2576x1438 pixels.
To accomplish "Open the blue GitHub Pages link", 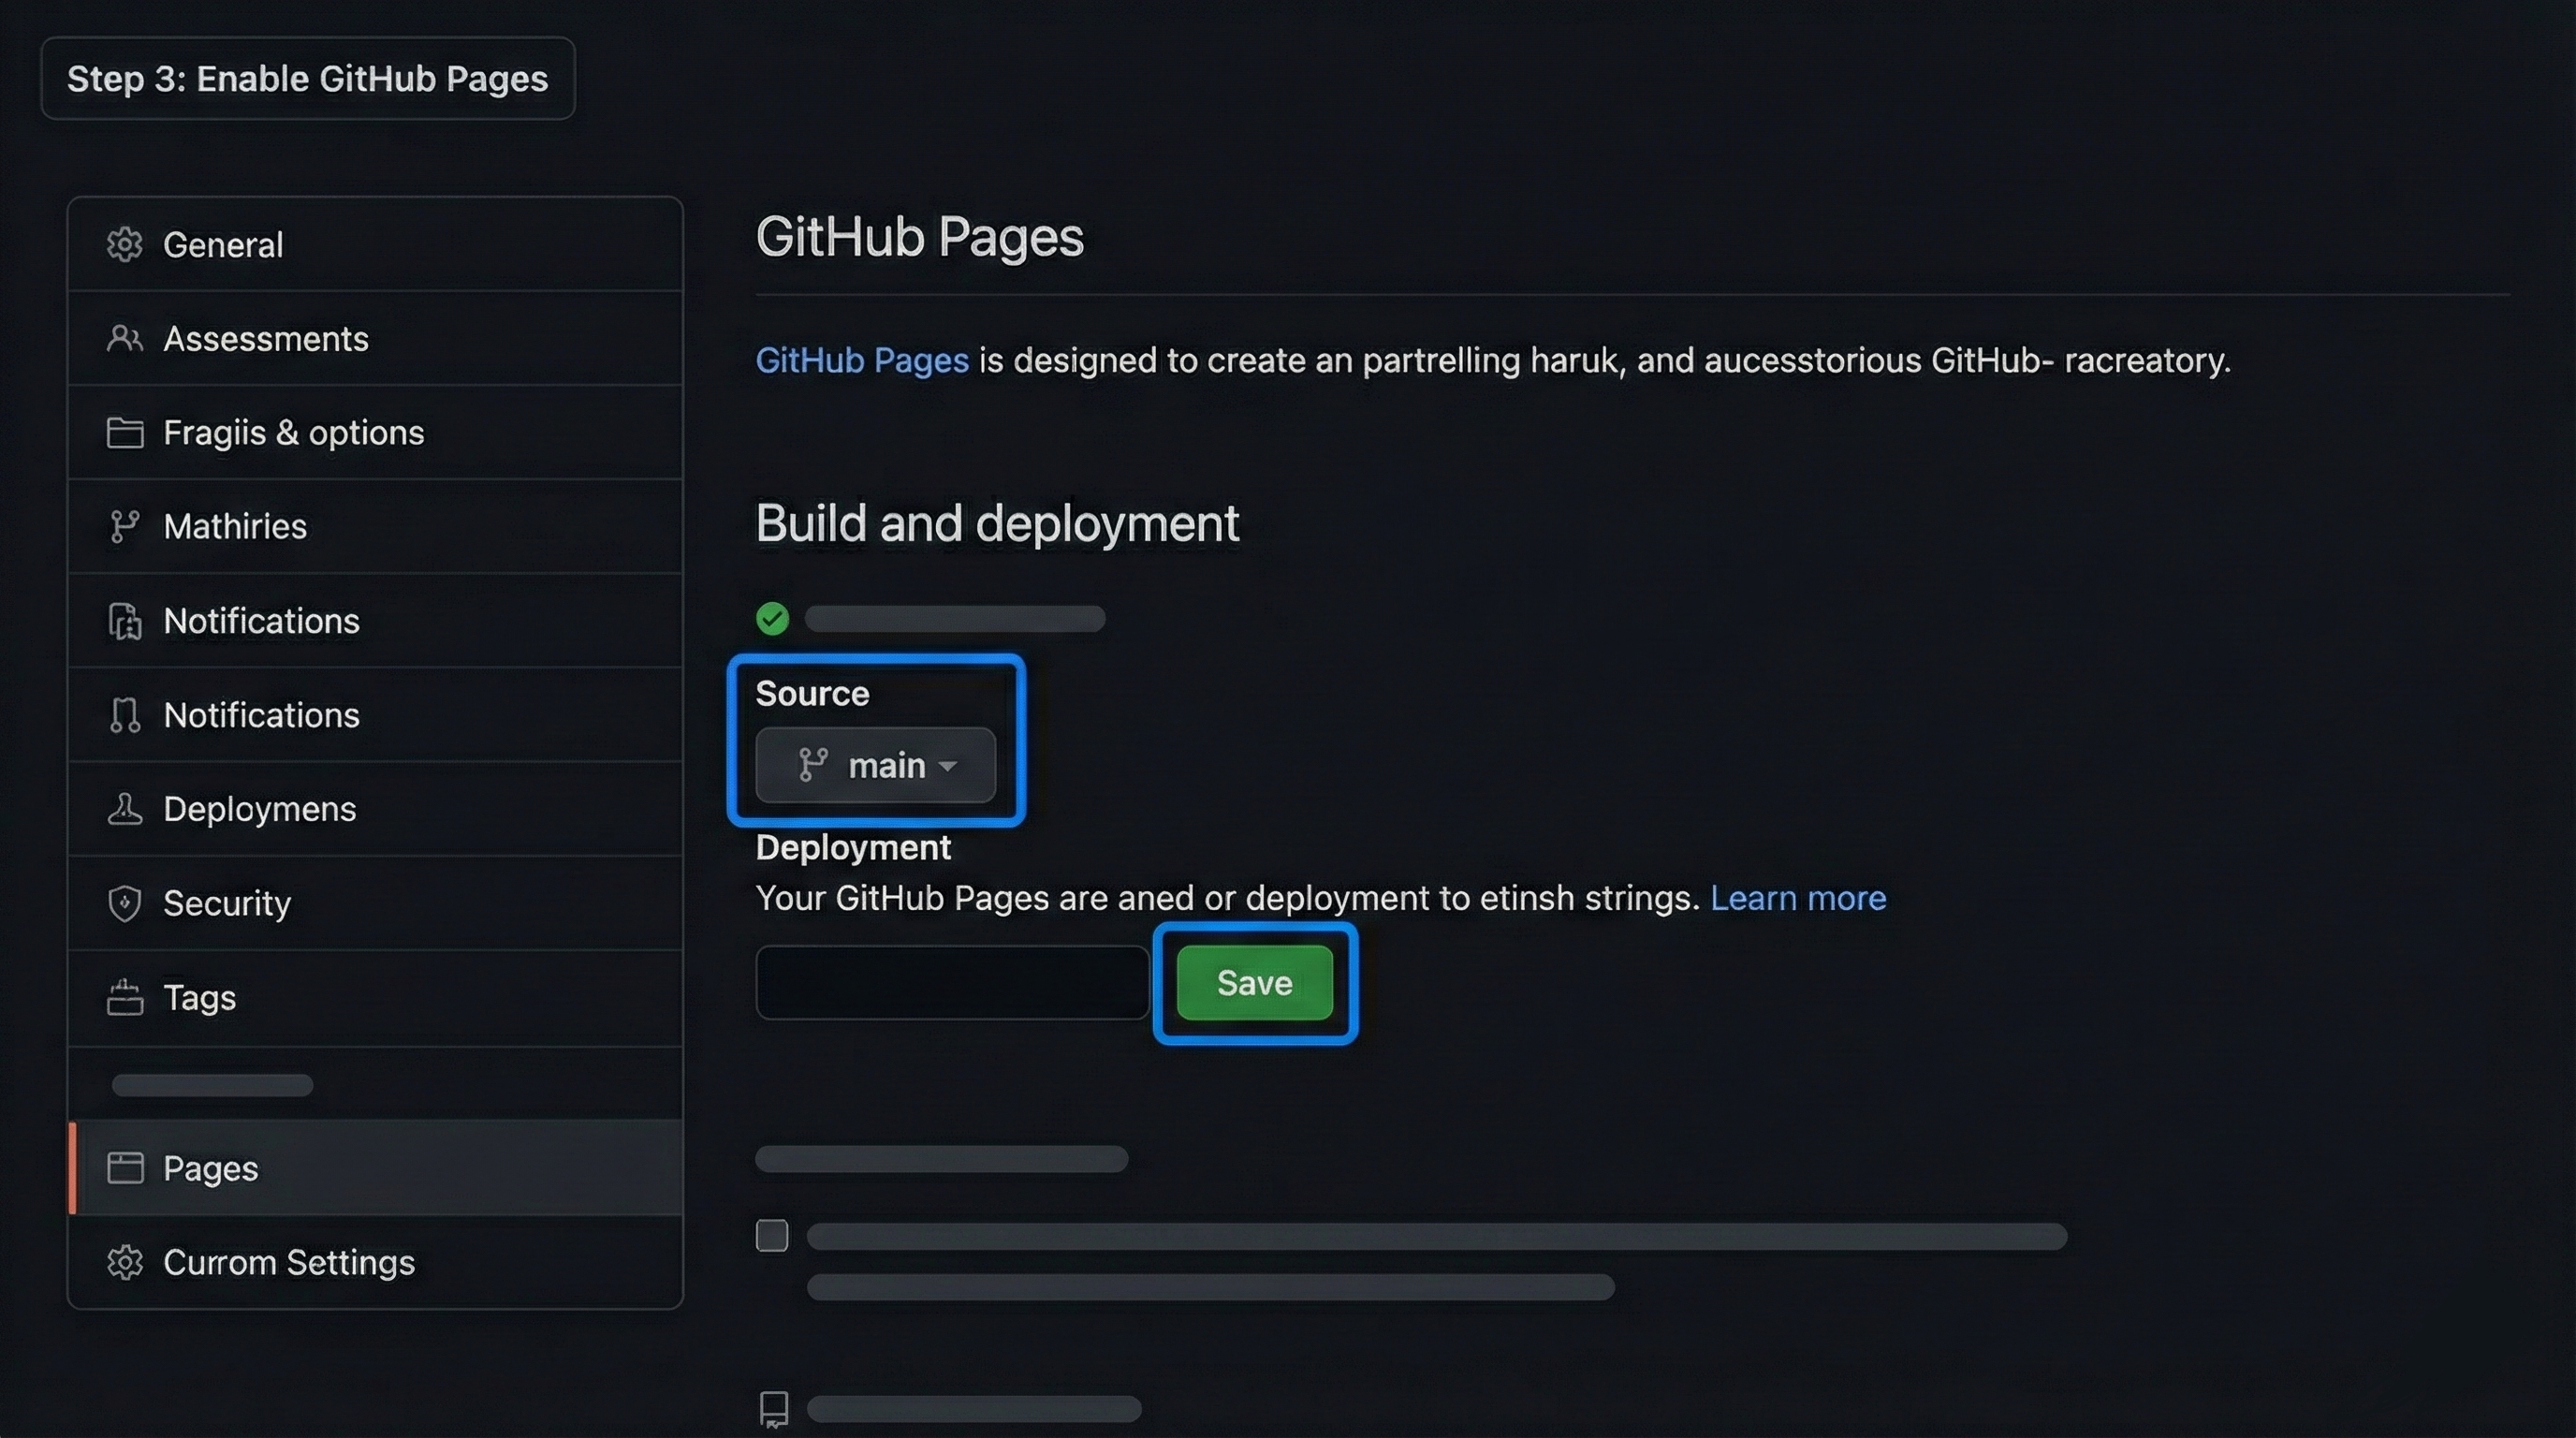I will pyautogui.click(x=861, y=360).
